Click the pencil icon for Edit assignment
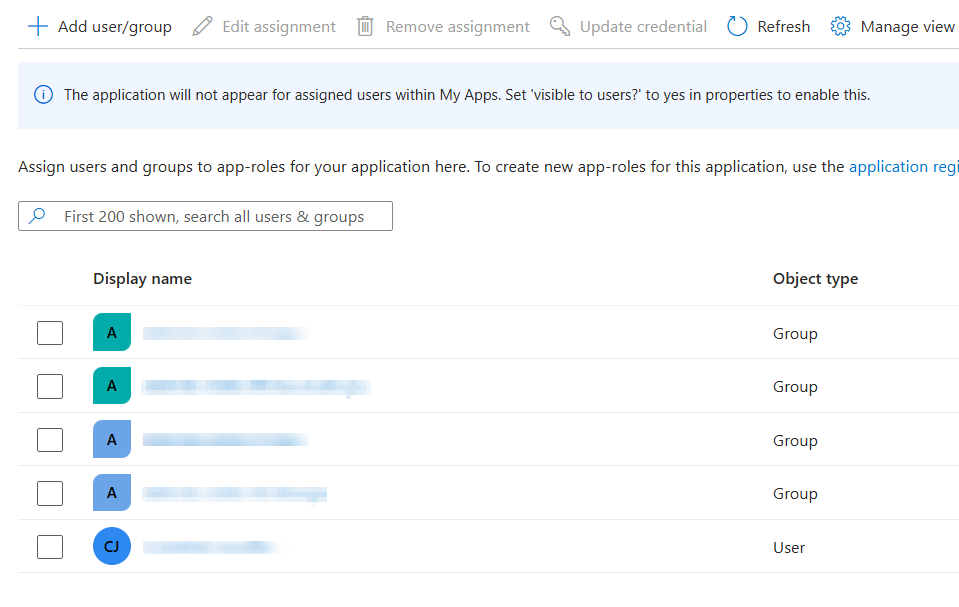959x607 pixels. pyautogui.click(x=202, y=26)
